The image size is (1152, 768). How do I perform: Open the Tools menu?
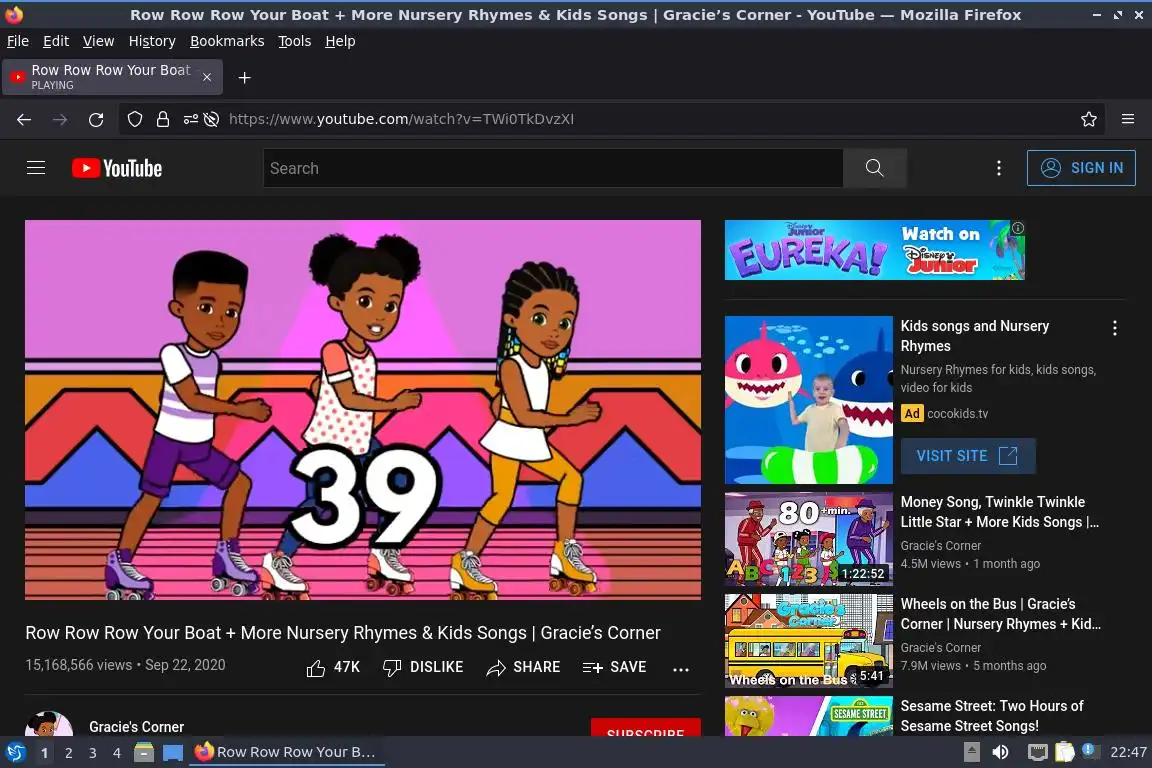click(295, 41)
